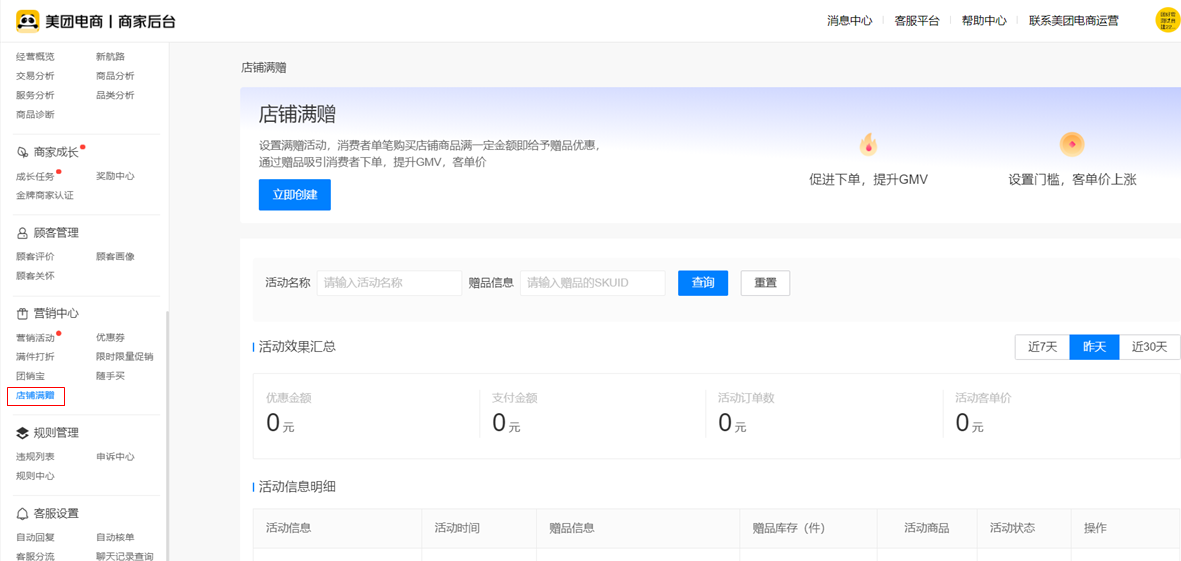Open the yellow user avatar in the header
The image size is (1181, 561).
1167,20
